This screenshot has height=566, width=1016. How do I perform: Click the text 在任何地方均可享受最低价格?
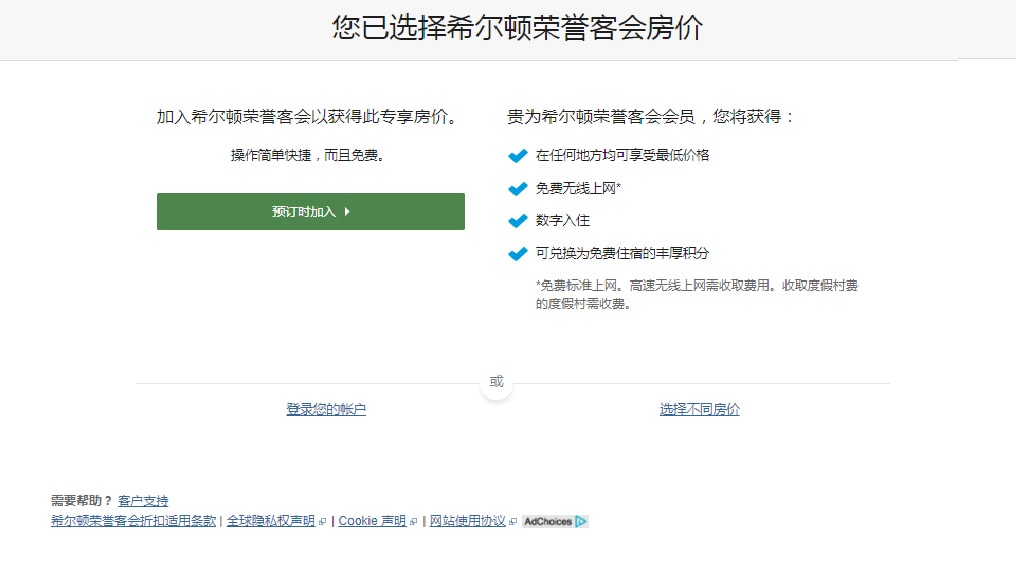(x=623, y=155)
